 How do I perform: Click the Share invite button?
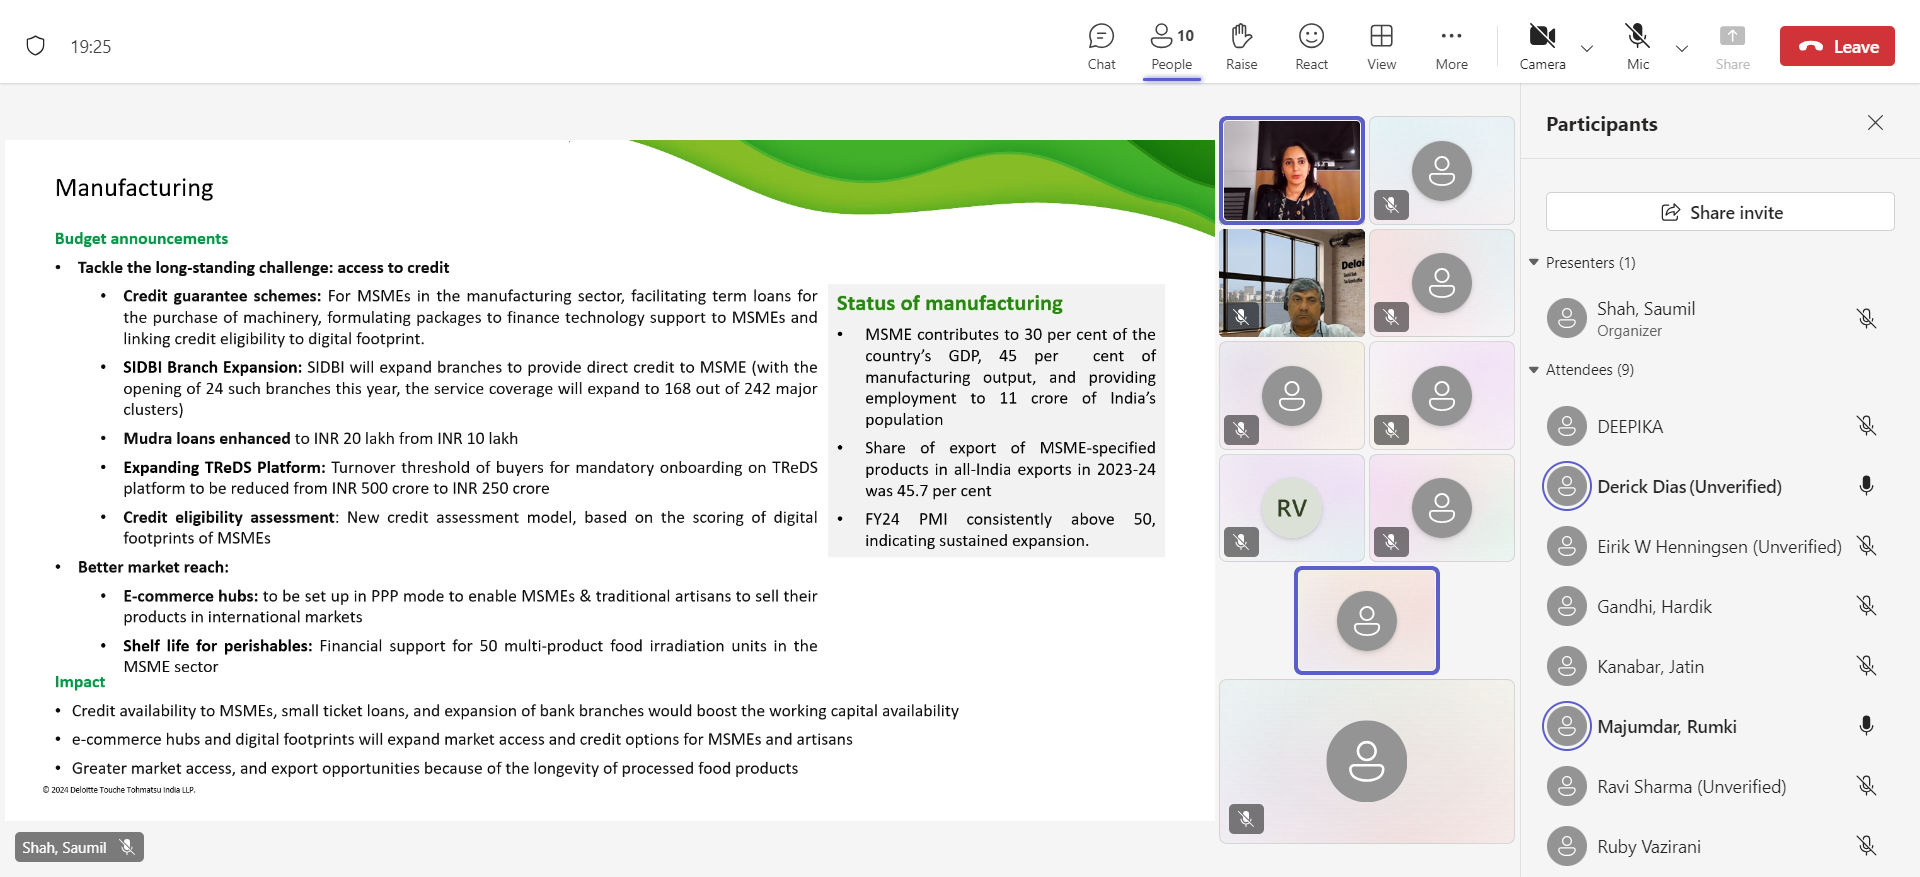(x=1720, y=212)
